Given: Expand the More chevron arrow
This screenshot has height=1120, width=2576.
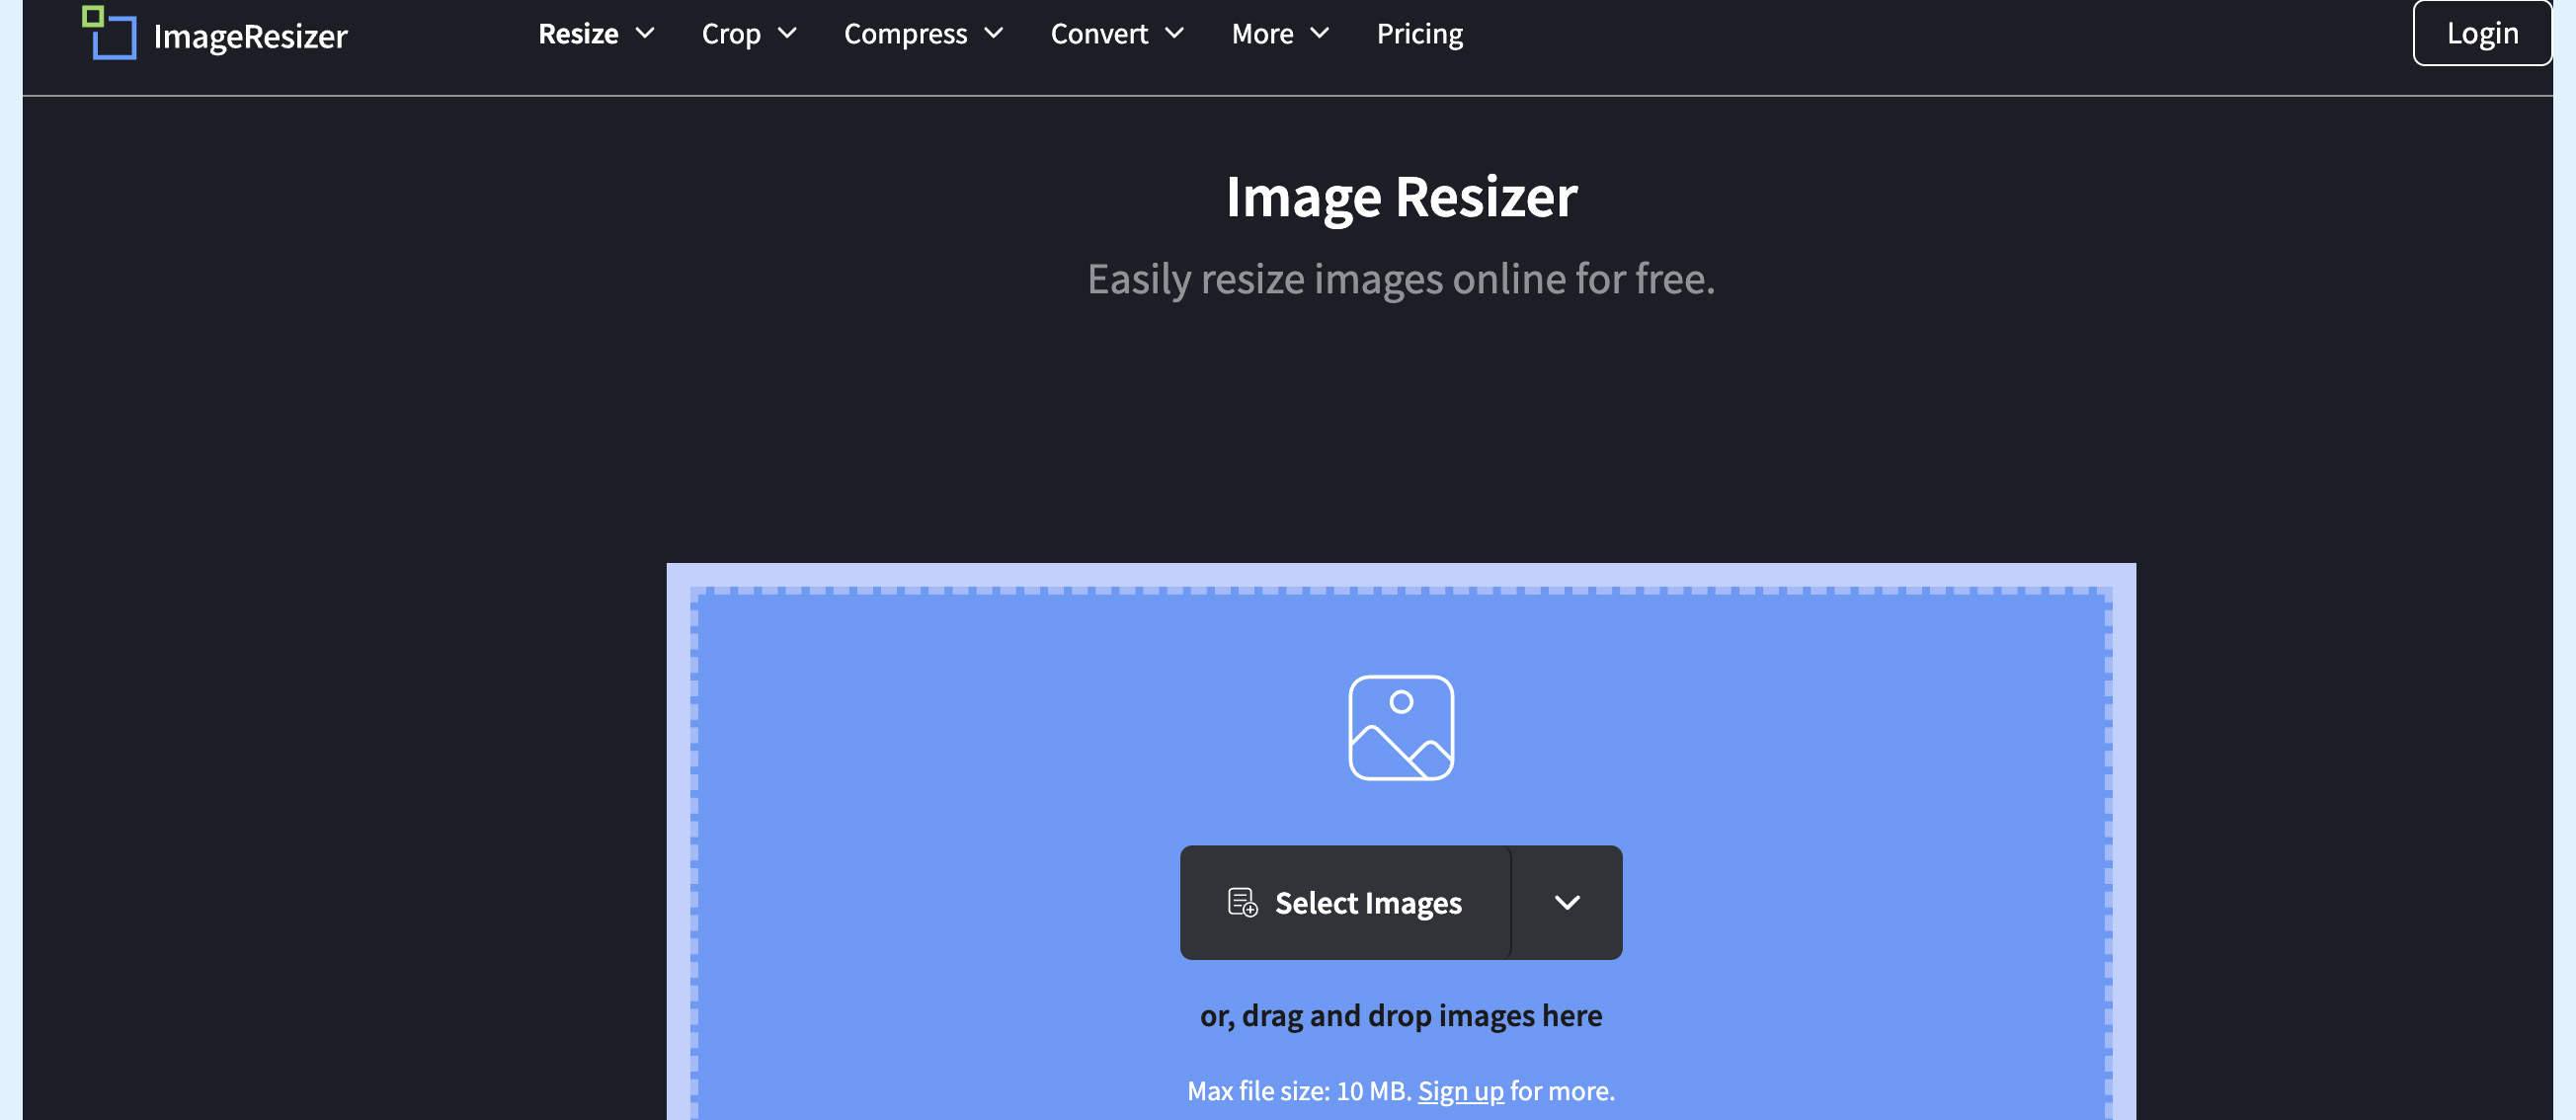Looking at the screenshot, I should click(1319, 34).
